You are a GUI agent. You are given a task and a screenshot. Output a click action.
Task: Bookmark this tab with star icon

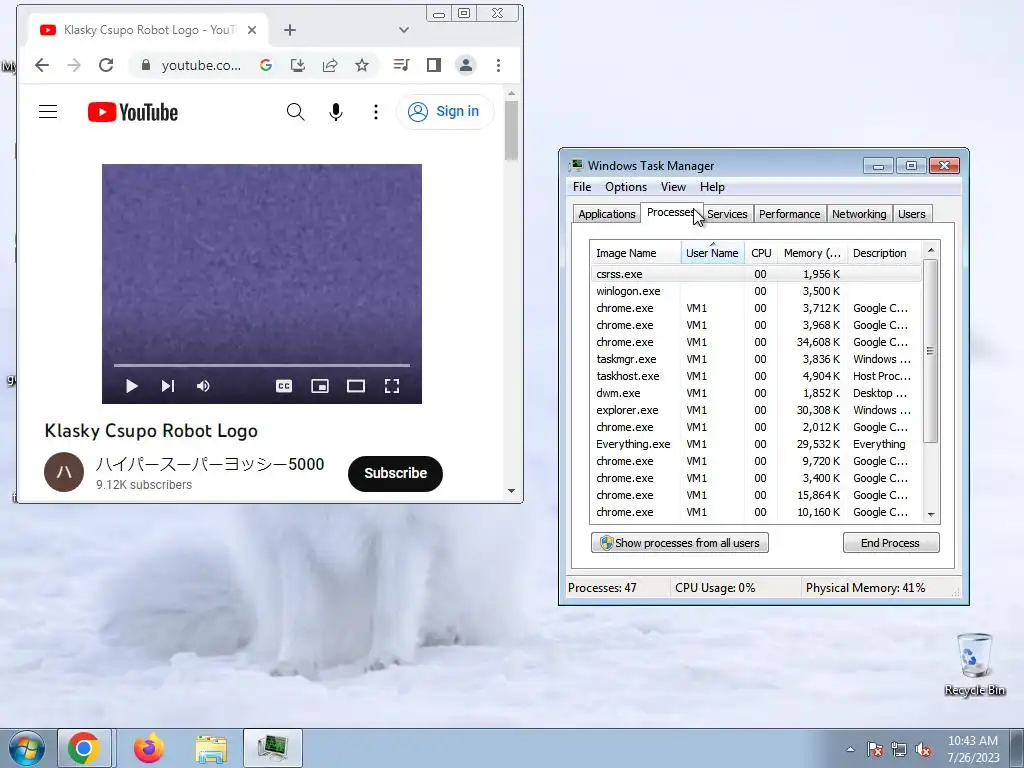click(362, 65)
